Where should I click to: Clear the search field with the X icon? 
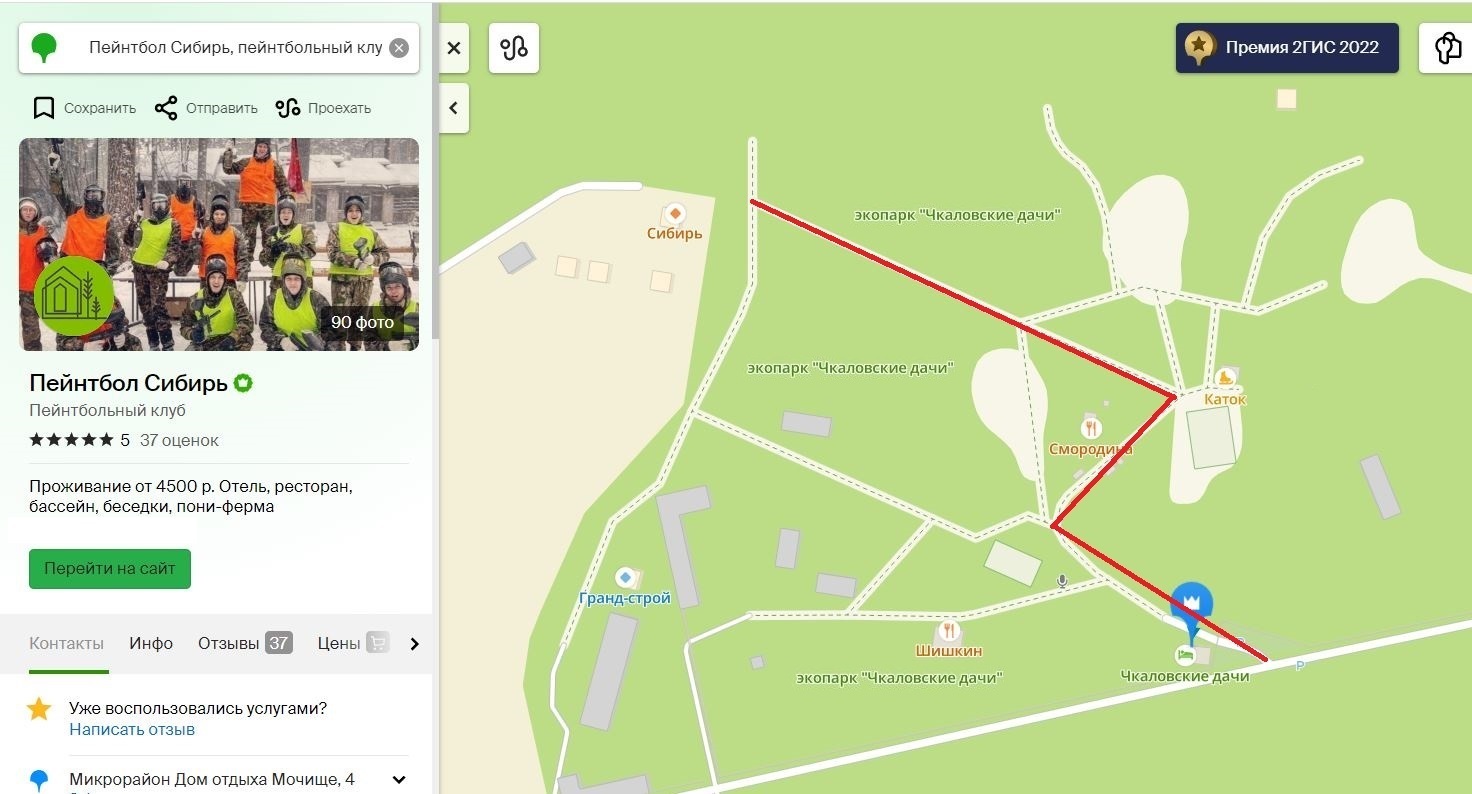[399, 48]
